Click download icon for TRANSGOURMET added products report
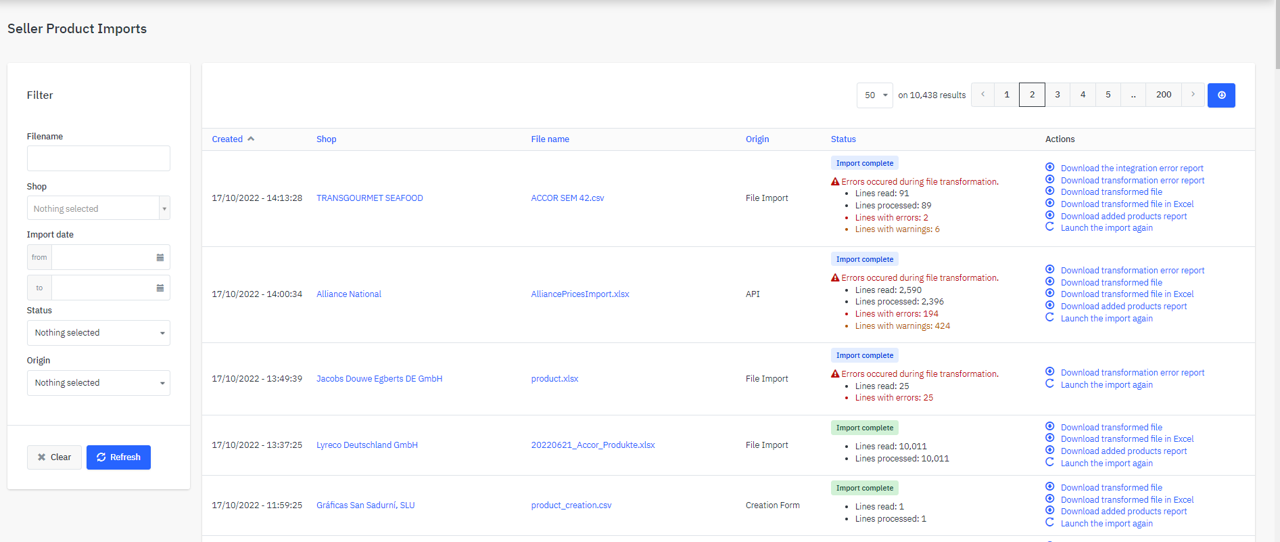This screenshot has width=1280, height=542. (x=1050, y=216)
